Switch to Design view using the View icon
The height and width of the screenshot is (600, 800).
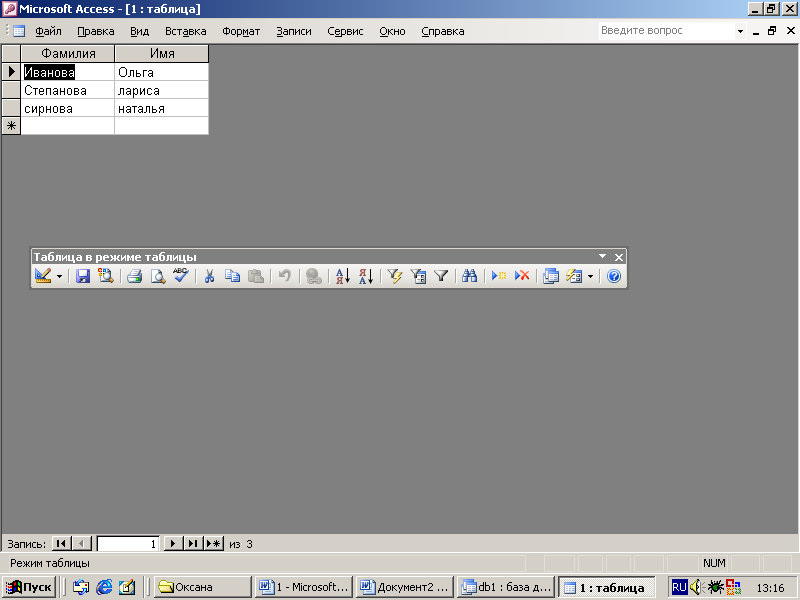(x=43, y=276)
